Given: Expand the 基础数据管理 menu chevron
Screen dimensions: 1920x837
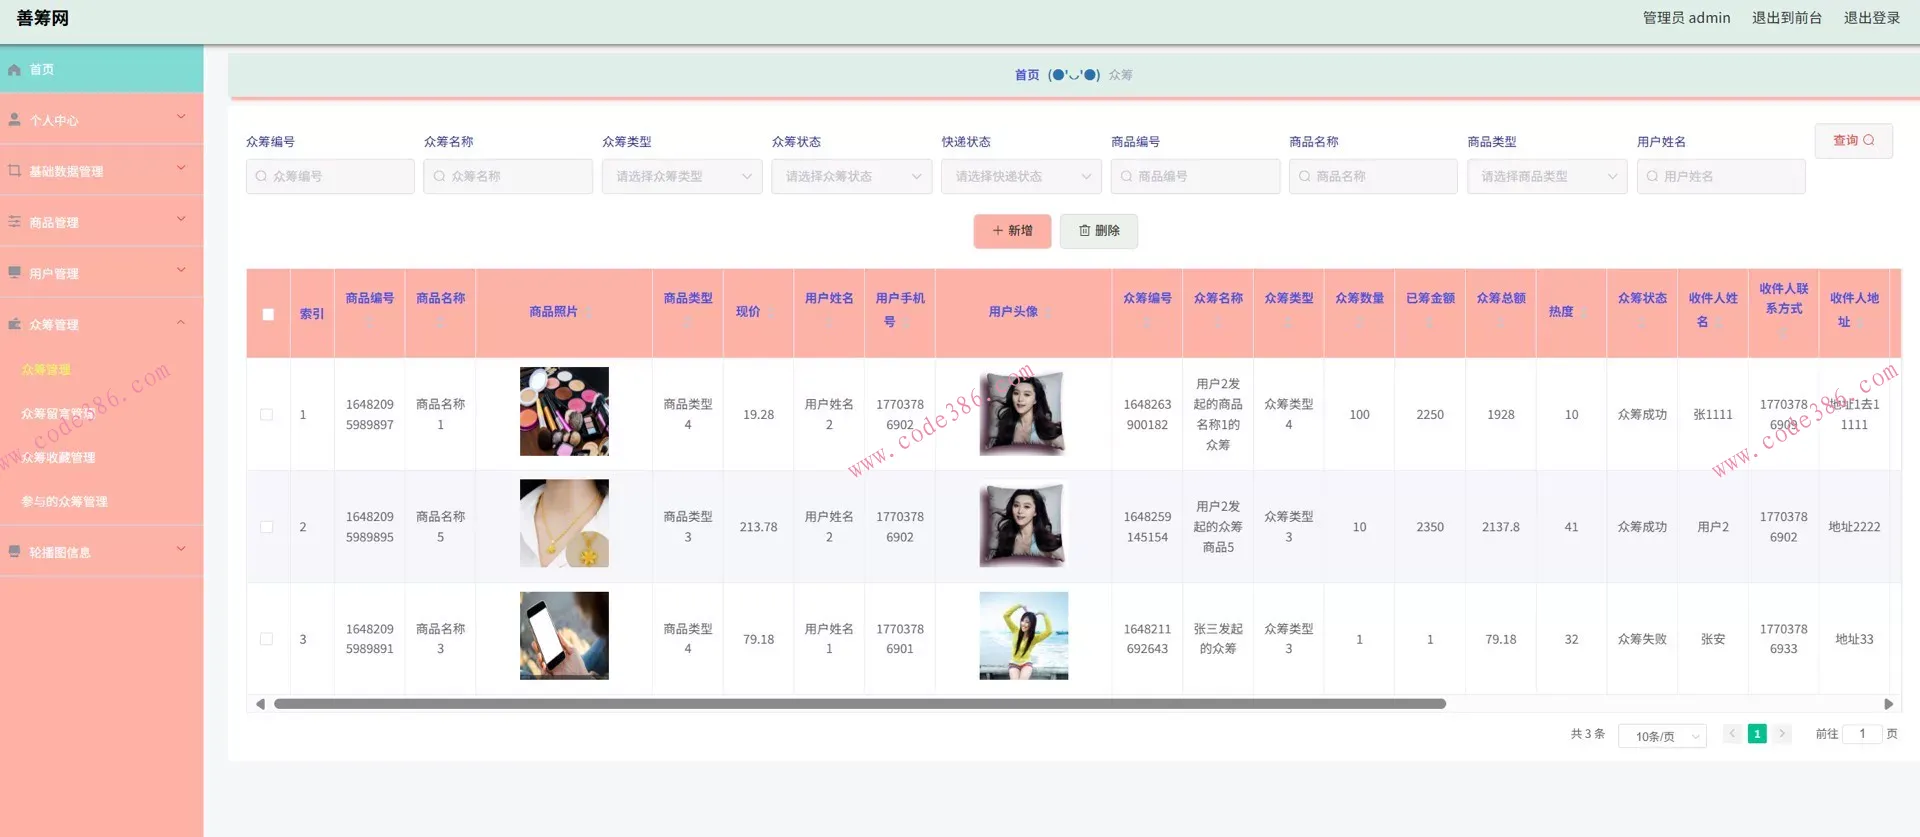Looking at the screenshot, I should pyautogui.click(x=181, y=168).
